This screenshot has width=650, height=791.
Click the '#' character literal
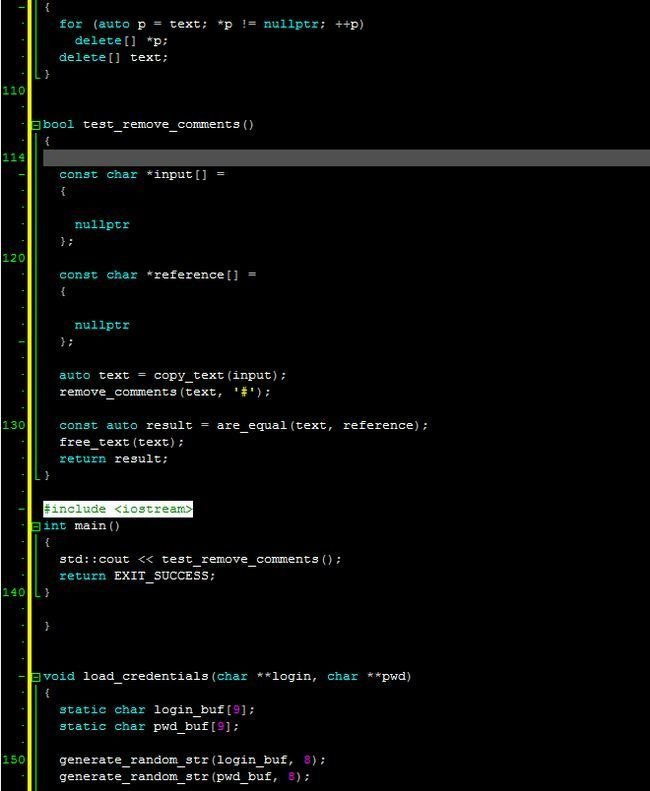coord(245,392)
